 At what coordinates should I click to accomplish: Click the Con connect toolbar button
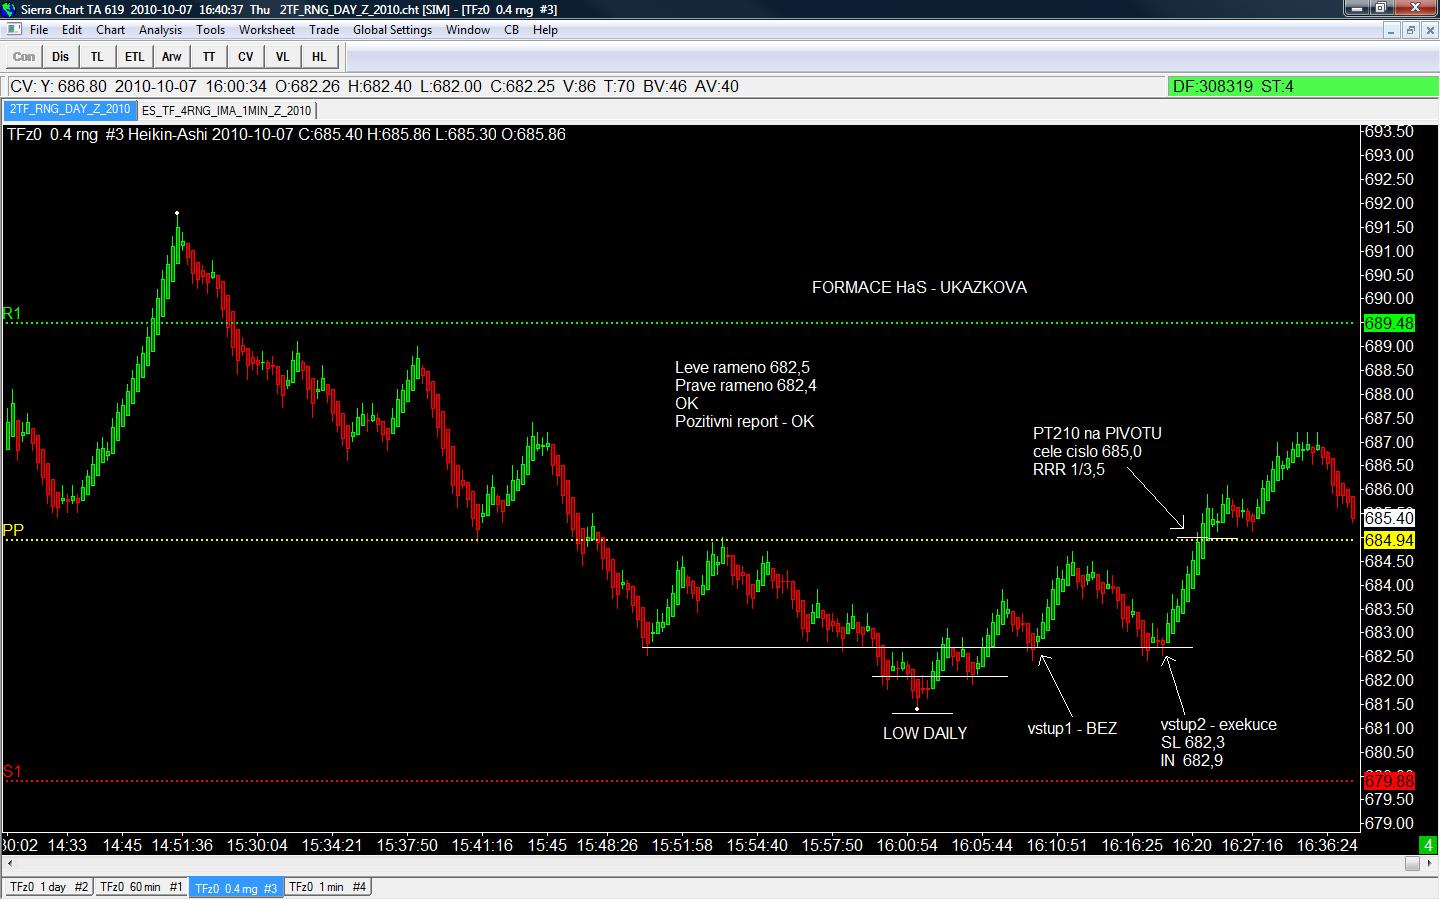coord(24,57)
